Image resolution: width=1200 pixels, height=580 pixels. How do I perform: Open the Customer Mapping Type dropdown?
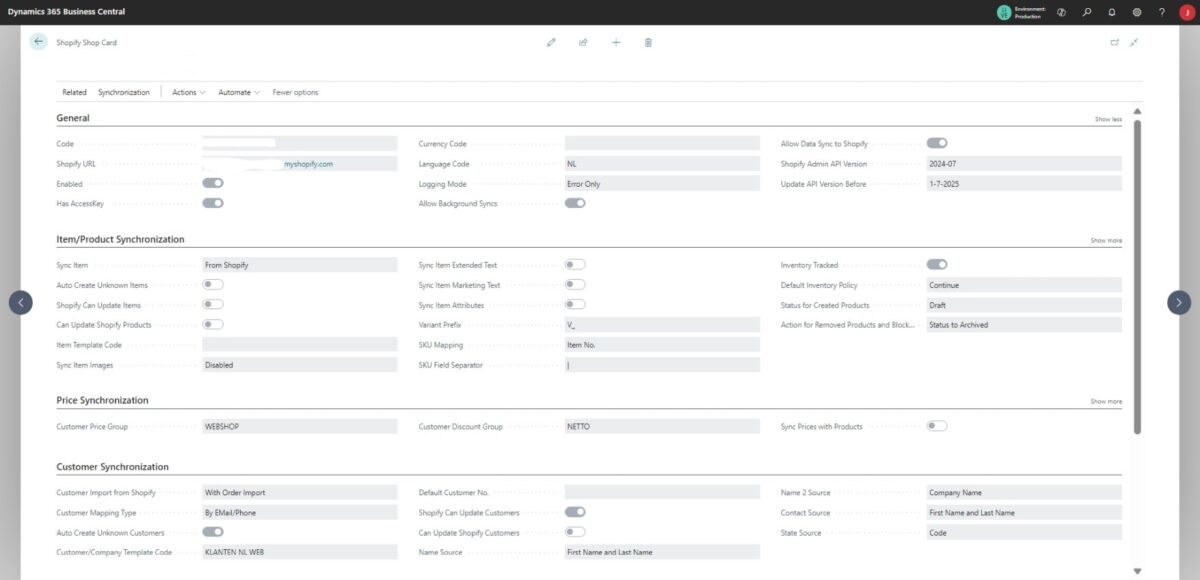pyautogui.click(x=300, y=512)
